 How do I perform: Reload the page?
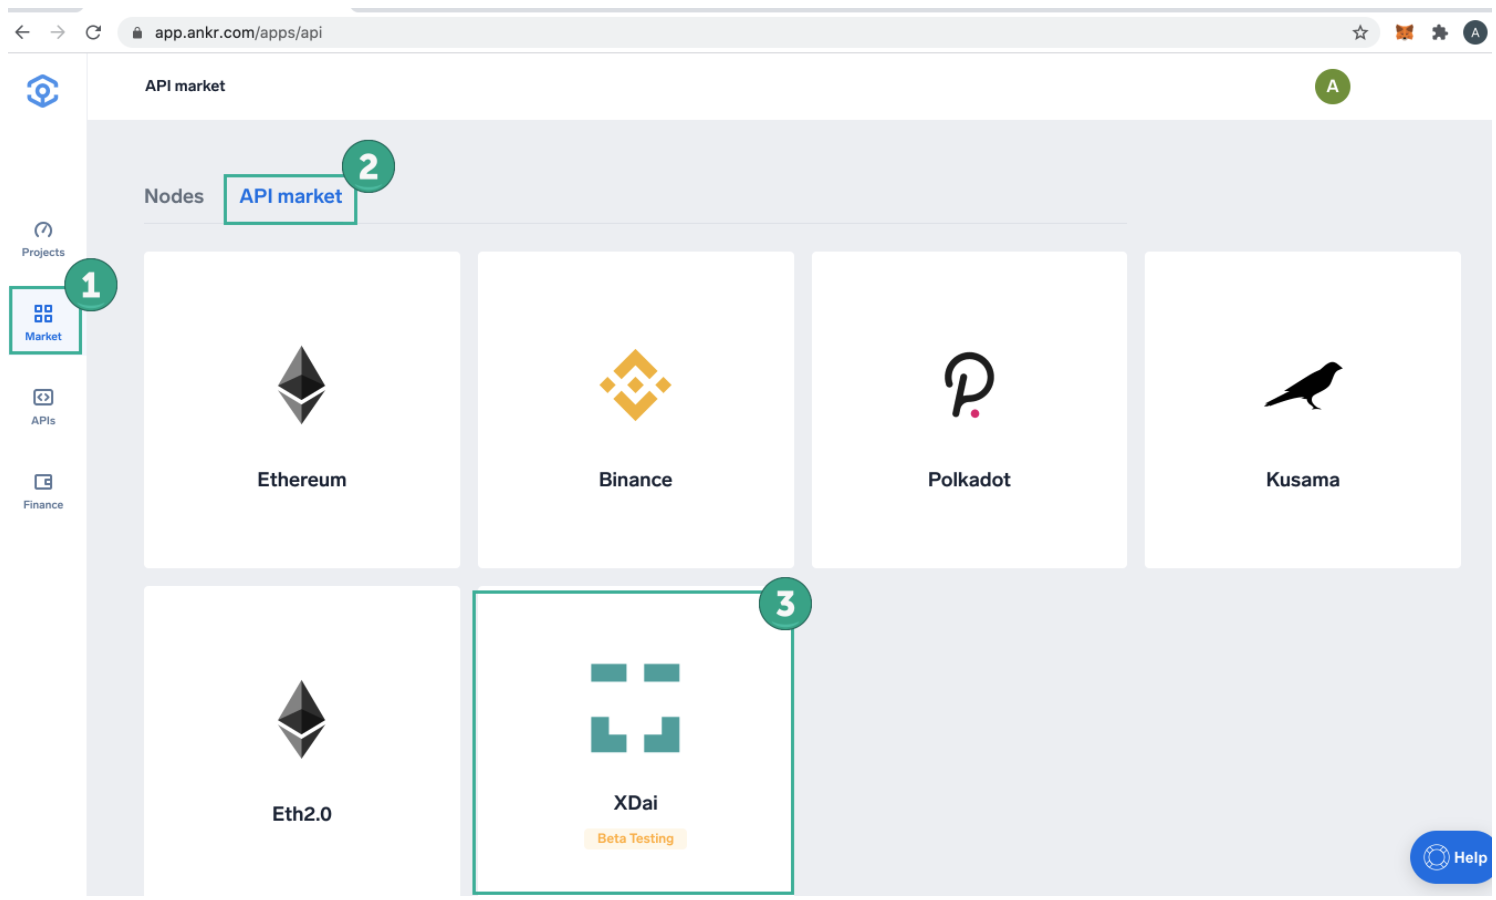point(93,32)
